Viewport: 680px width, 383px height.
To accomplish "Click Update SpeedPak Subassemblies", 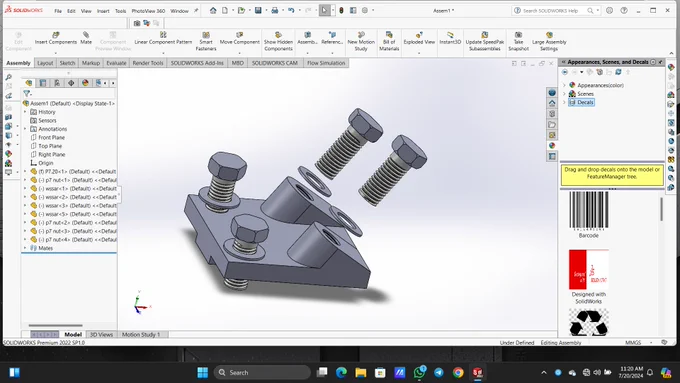I will pos(485,41).
